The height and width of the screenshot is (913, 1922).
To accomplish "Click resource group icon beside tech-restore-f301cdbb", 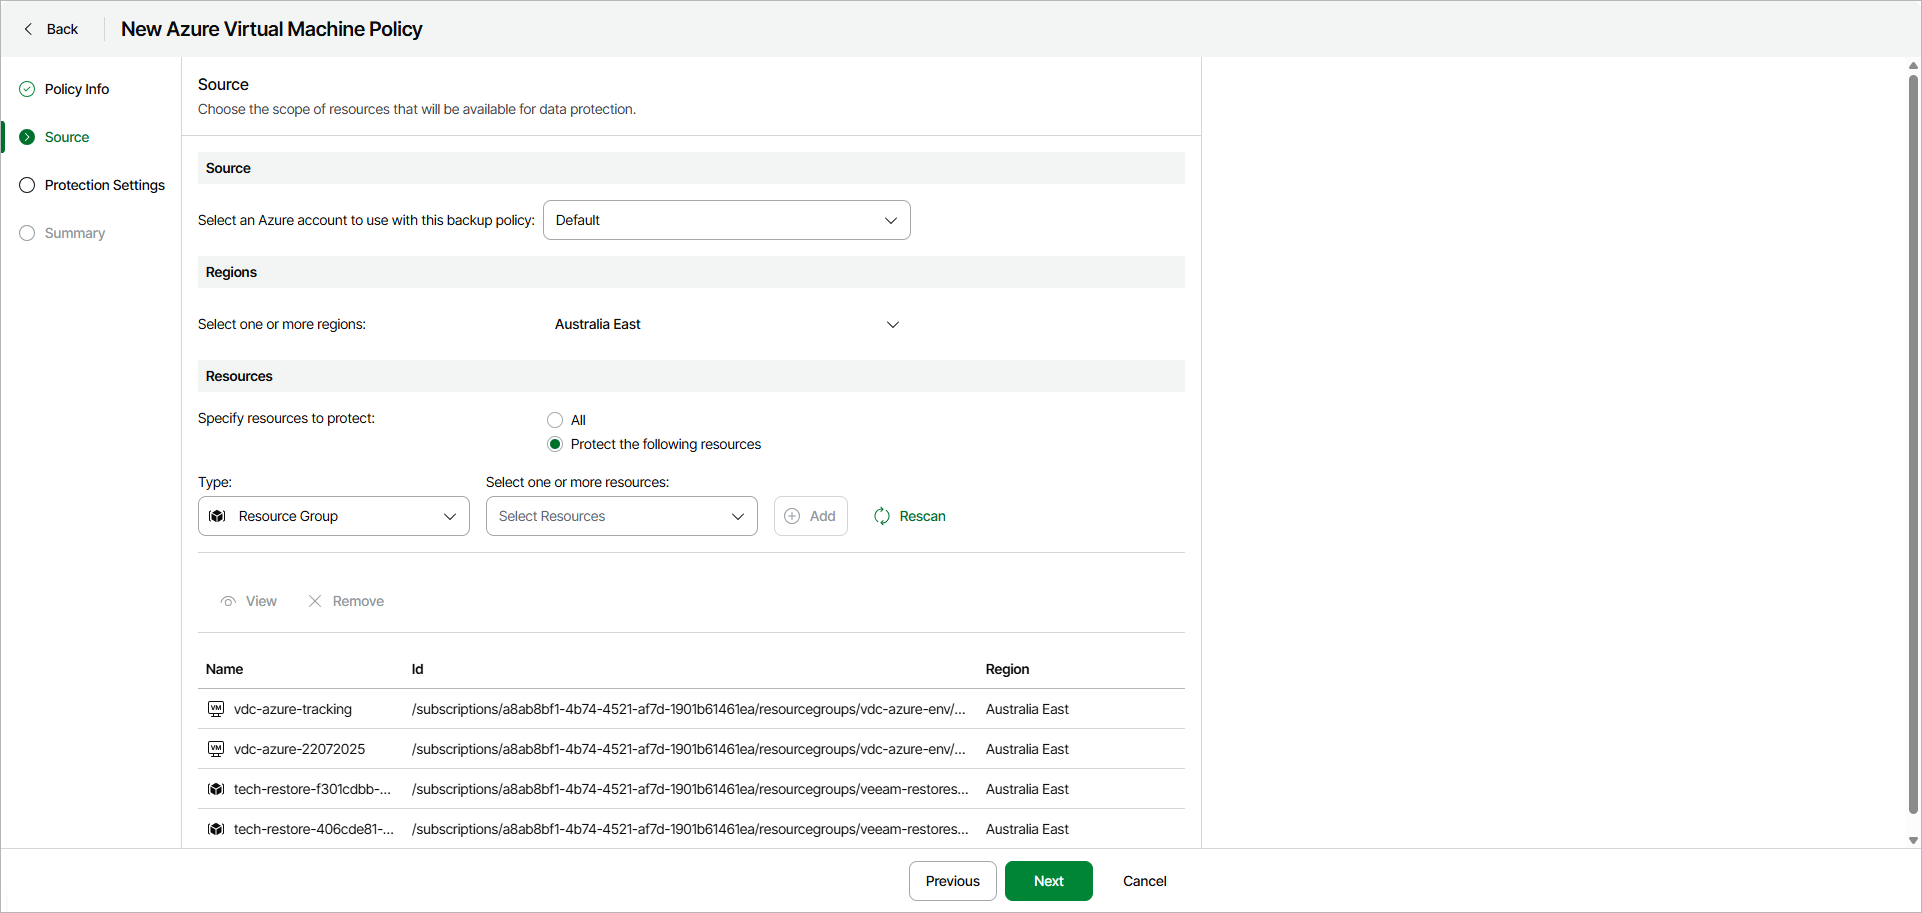I will coord(216,789).
